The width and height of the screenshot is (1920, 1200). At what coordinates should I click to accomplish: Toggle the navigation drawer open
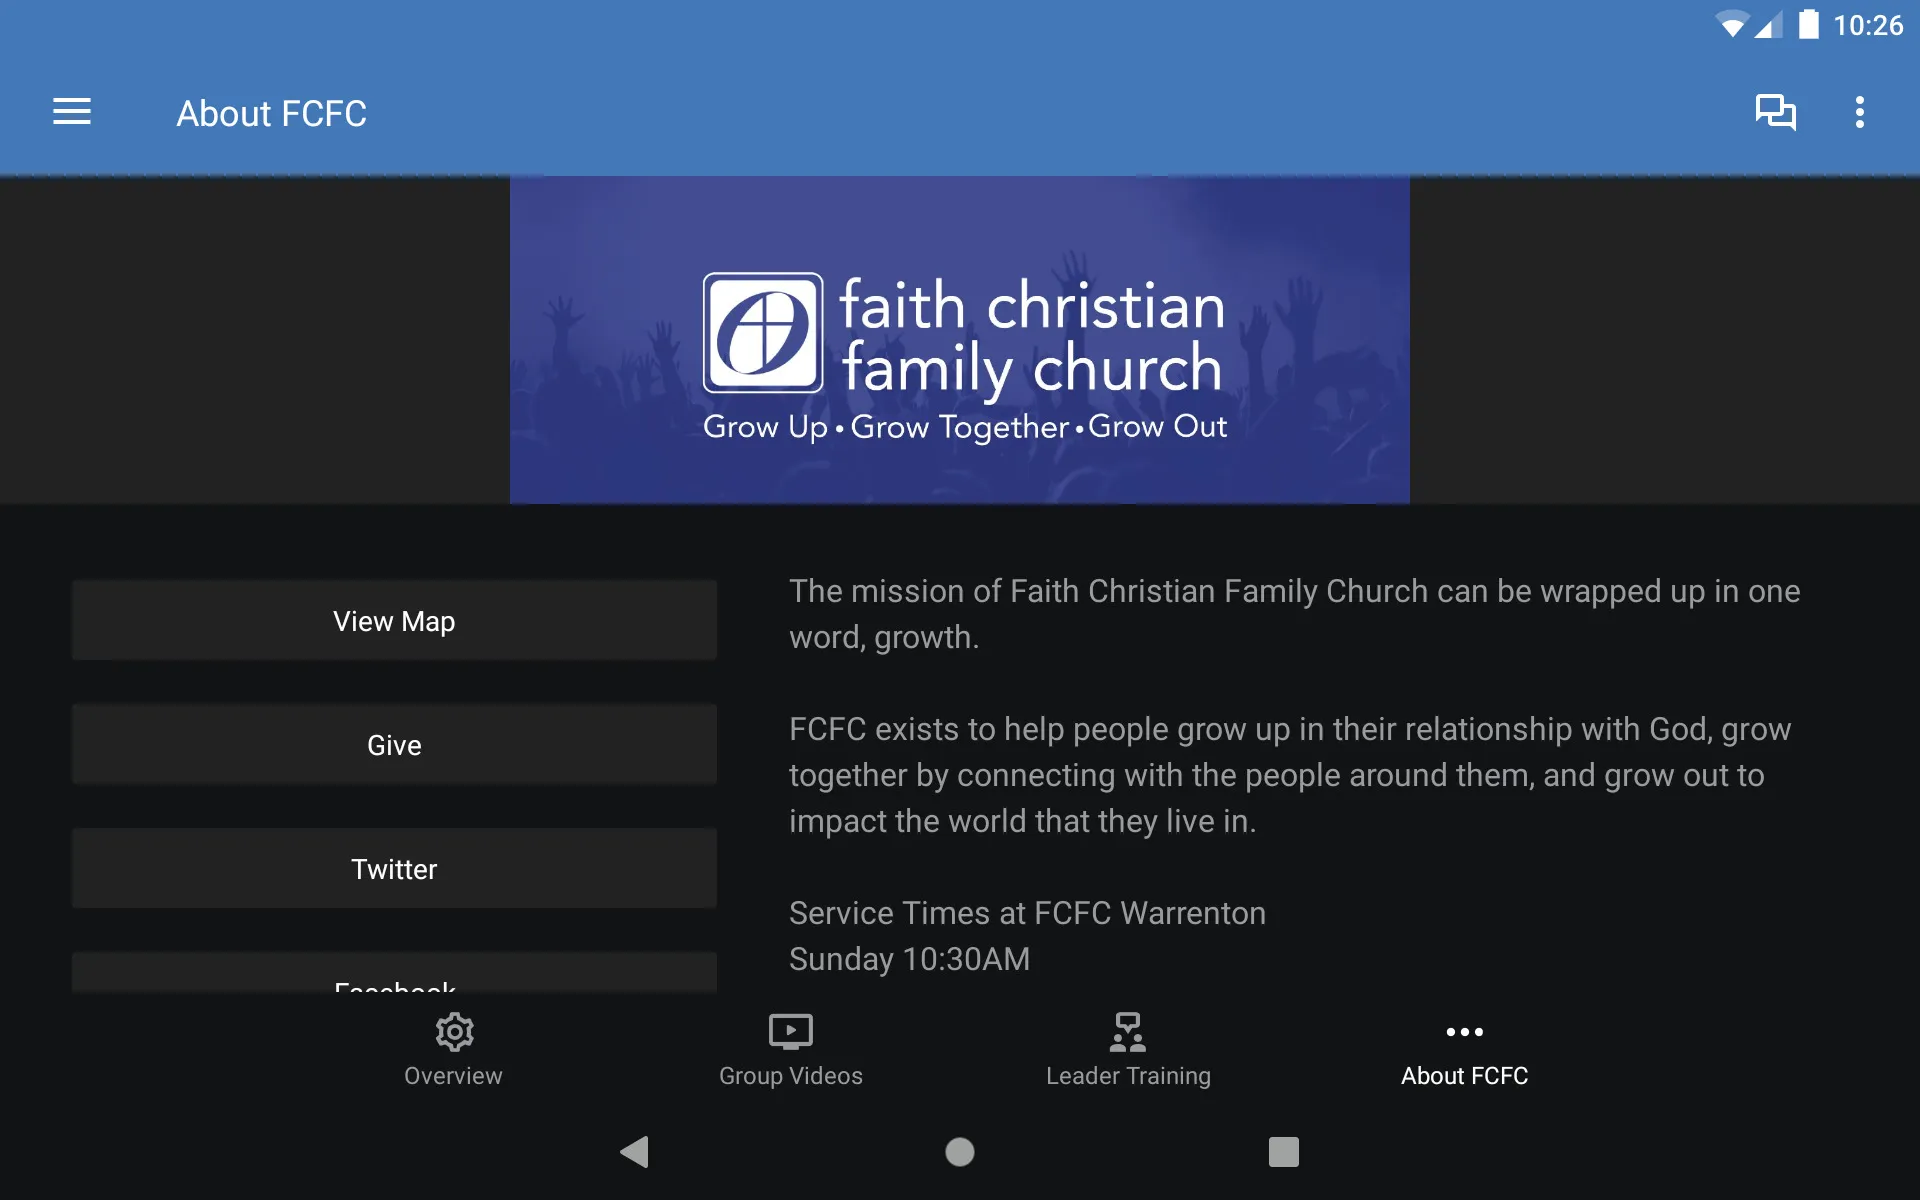click(72, 111)
